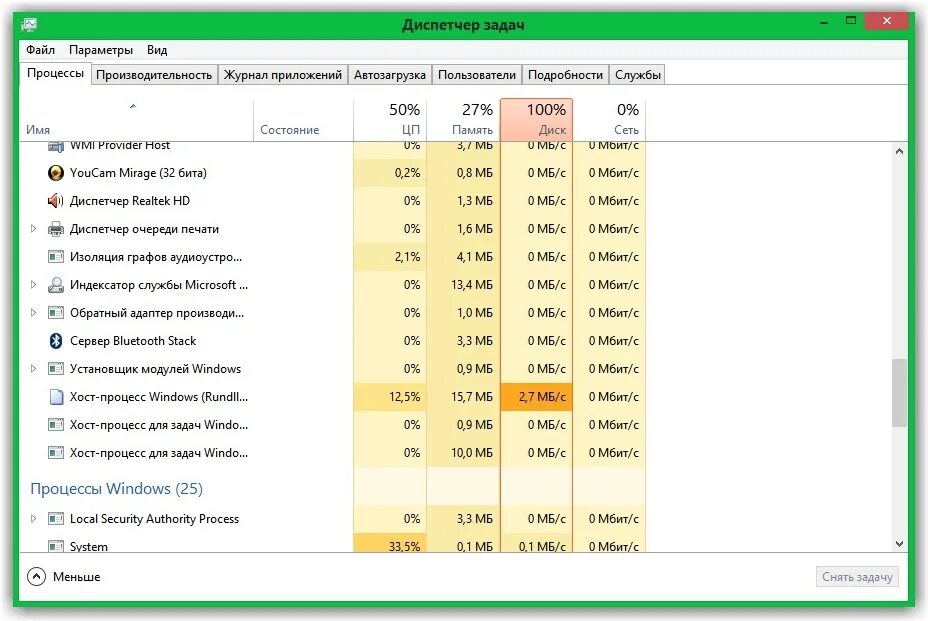Switch to the Журнал приложений tab
Viewport: 928px width, 621px height.
pos(282,75)
